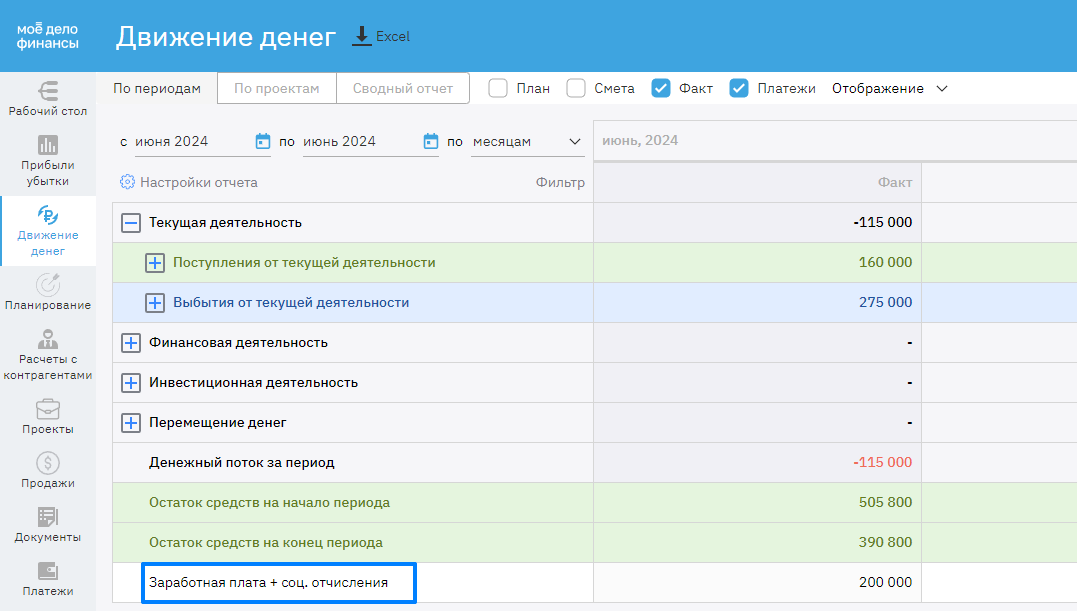Open Документы section in the sidebar
Screen dimensions: 1077x611
pos(48,517)
